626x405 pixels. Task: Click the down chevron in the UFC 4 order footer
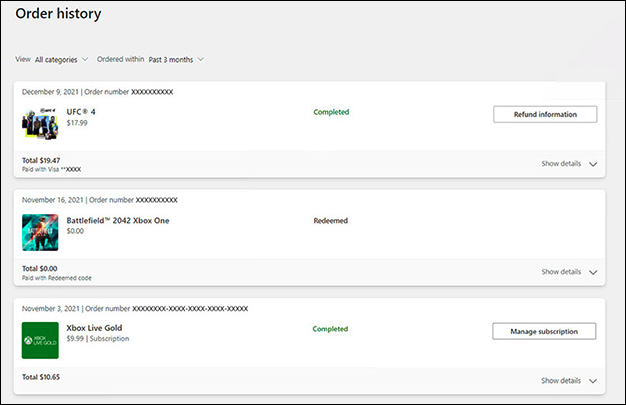coord(593,163)
